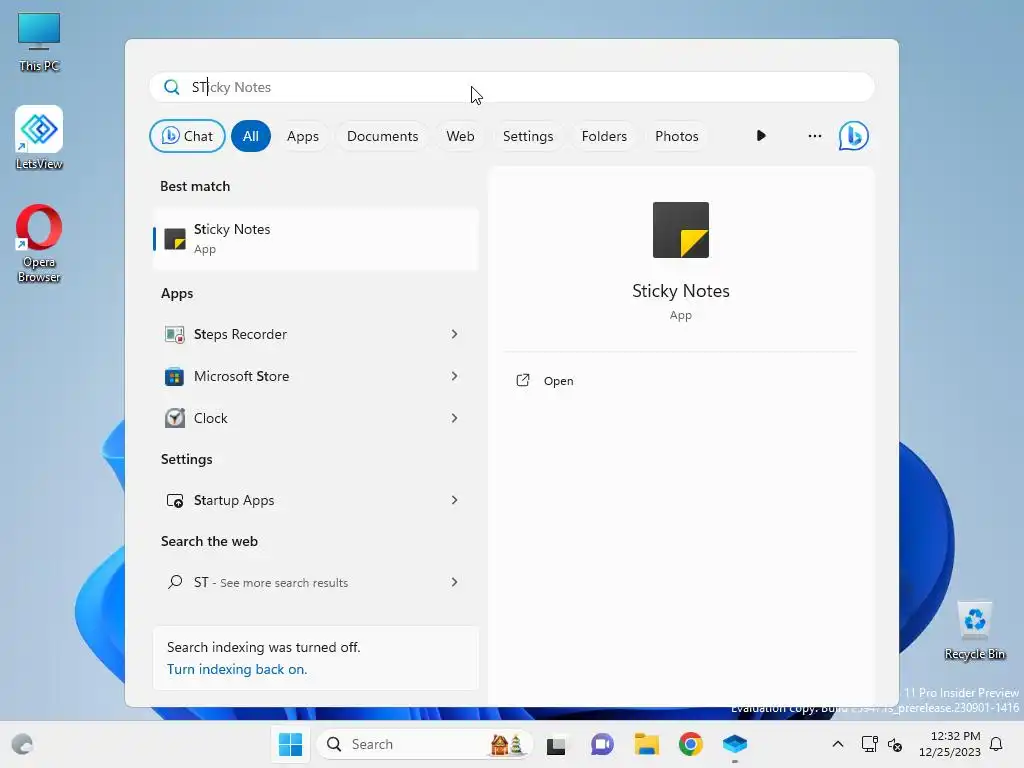
Task: Click the Microsoft Store app icon
Action: [x=174, y=376]
